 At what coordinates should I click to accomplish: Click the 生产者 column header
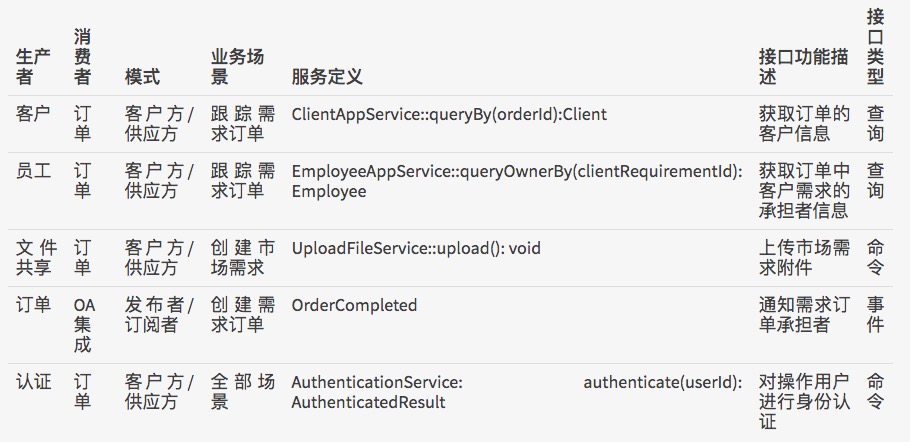click(x=33, y=66)
